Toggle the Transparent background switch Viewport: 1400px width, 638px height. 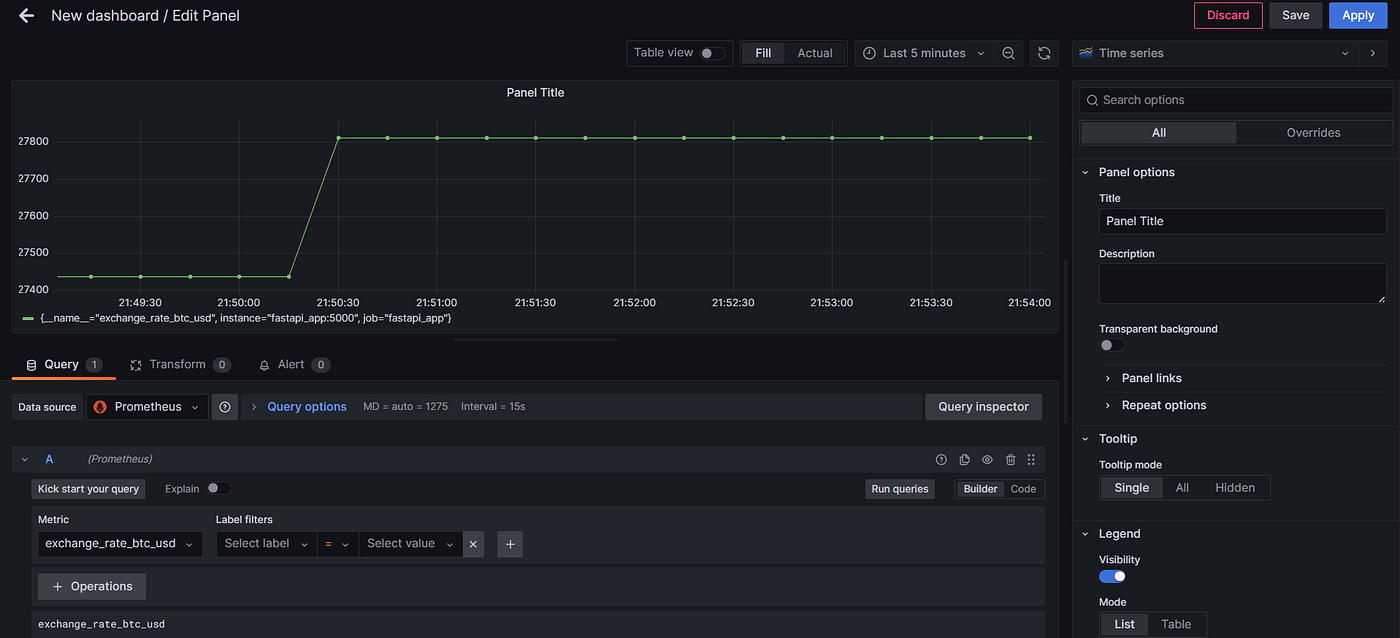(x=1112, y=345)
